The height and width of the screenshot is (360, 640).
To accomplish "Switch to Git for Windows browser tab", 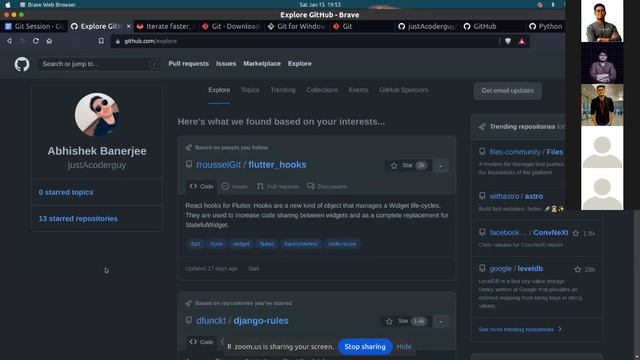I will [297, 26].
